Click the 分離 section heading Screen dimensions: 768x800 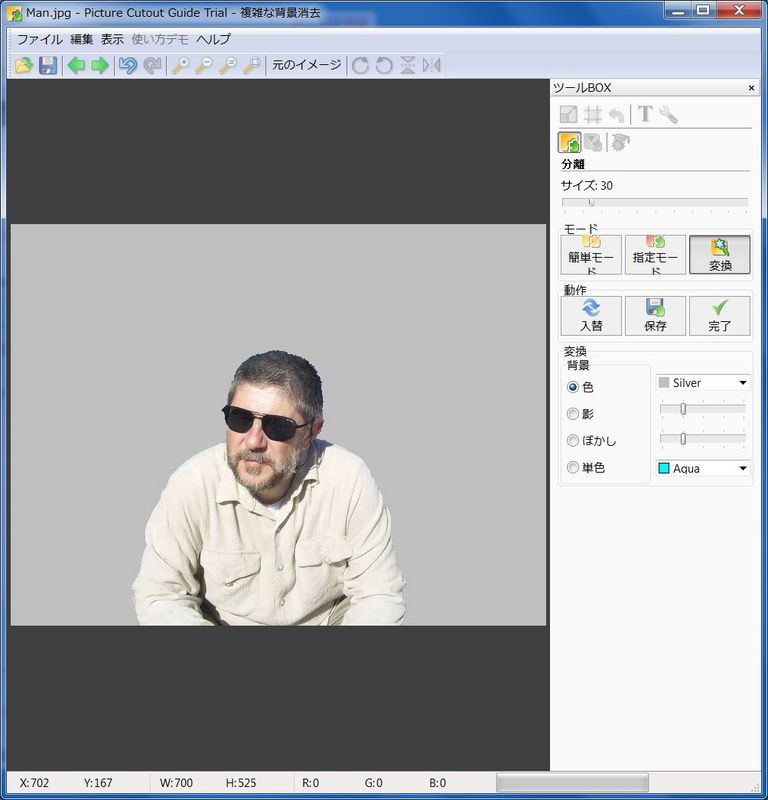[573, 164]
